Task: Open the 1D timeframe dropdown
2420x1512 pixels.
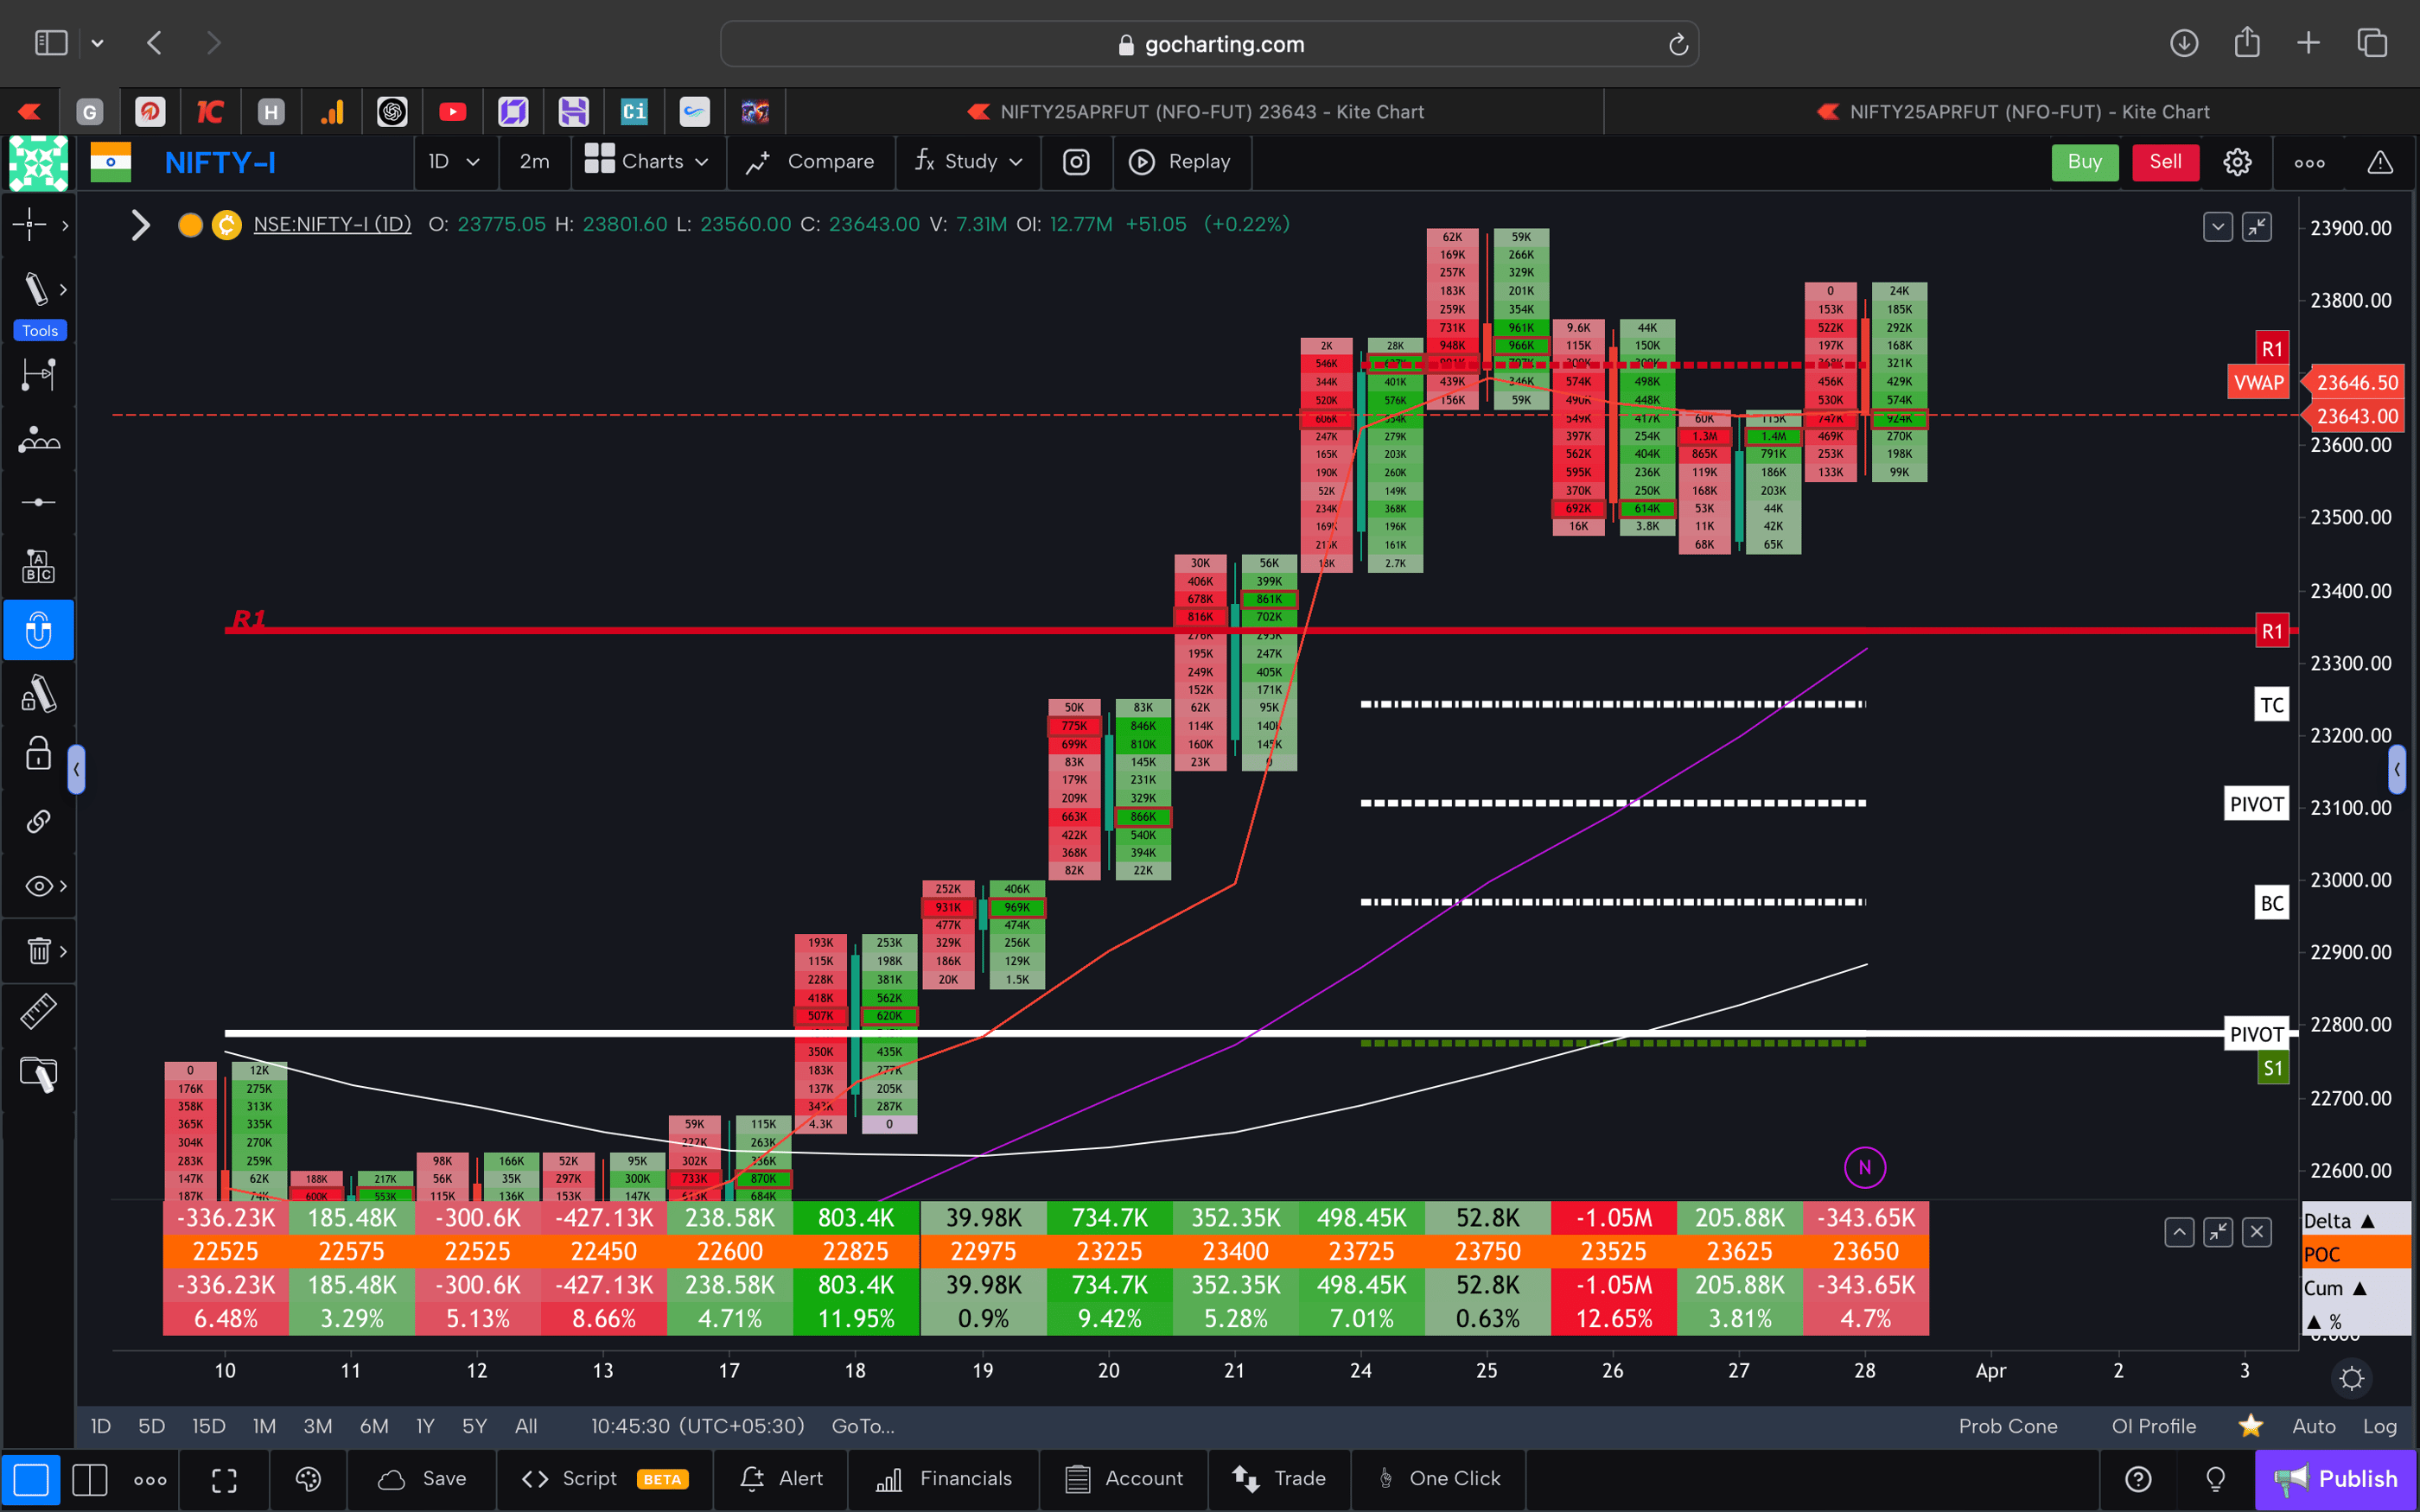Action: 455,161
